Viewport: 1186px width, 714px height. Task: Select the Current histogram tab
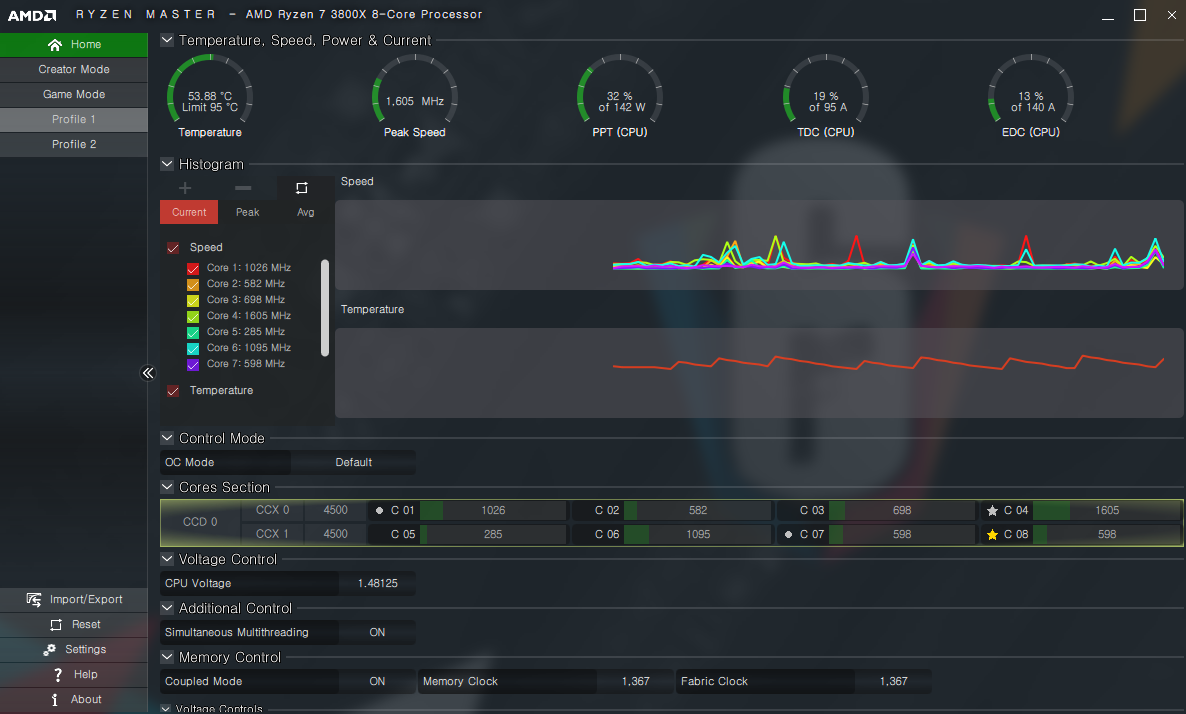[x=189, y=213]
